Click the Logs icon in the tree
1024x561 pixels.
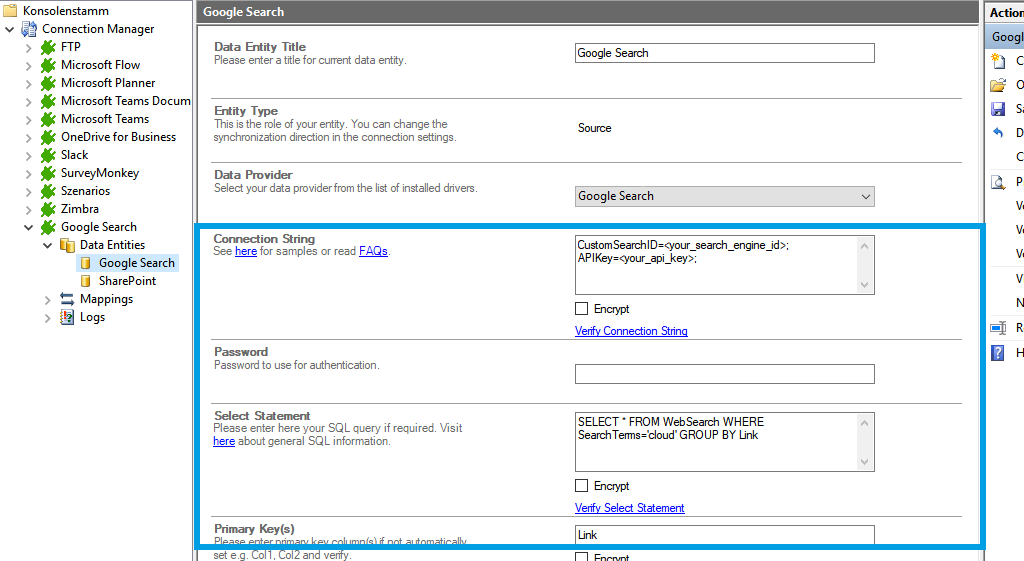point(67,317)
